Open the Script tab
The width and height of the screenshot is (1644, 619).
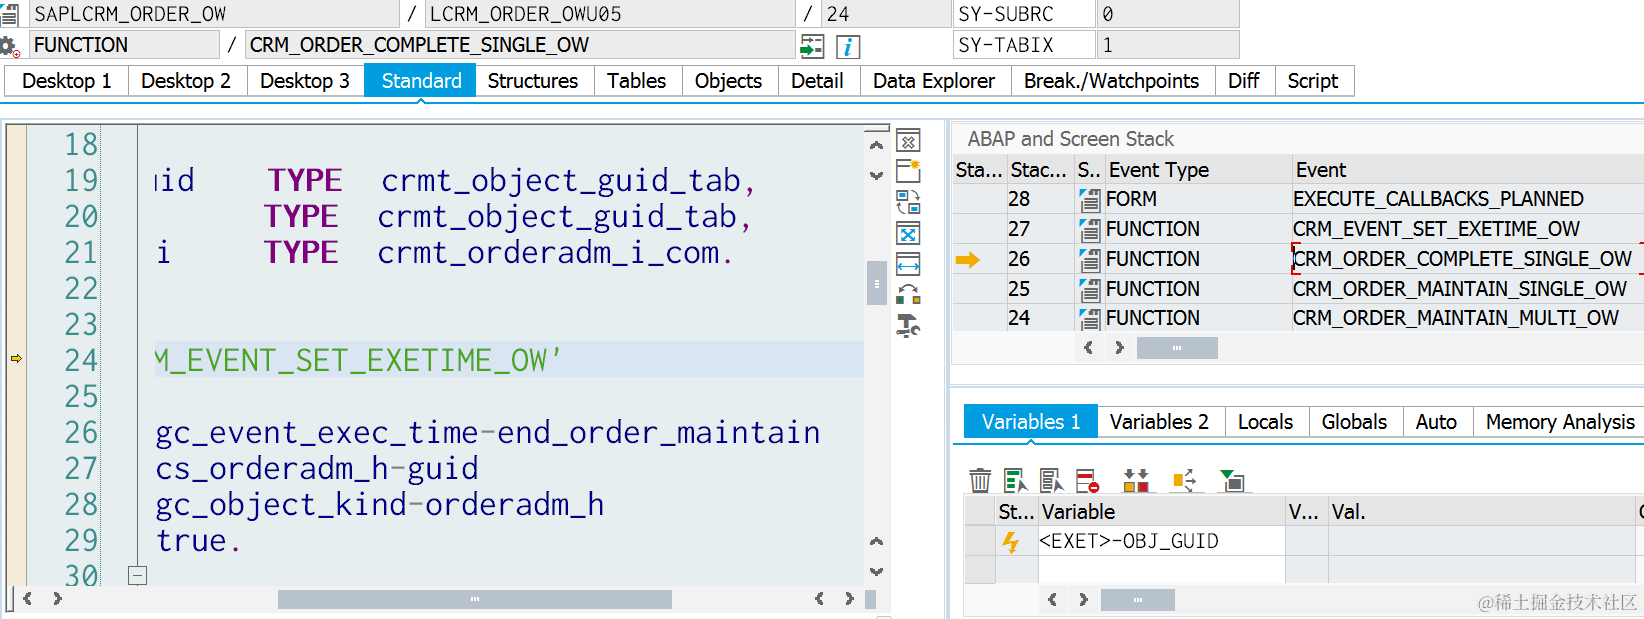pyautogui.click(x=1313, y=81)
